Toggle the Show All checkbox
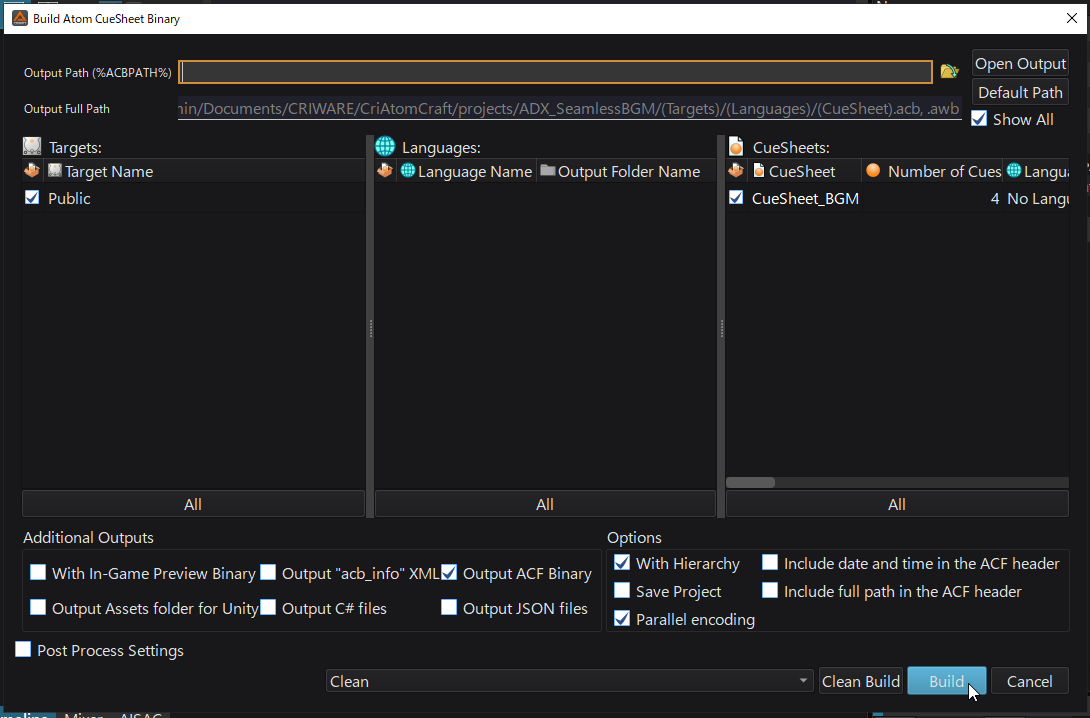Viewport: 1090px width, 718px height. click(980, 119)
